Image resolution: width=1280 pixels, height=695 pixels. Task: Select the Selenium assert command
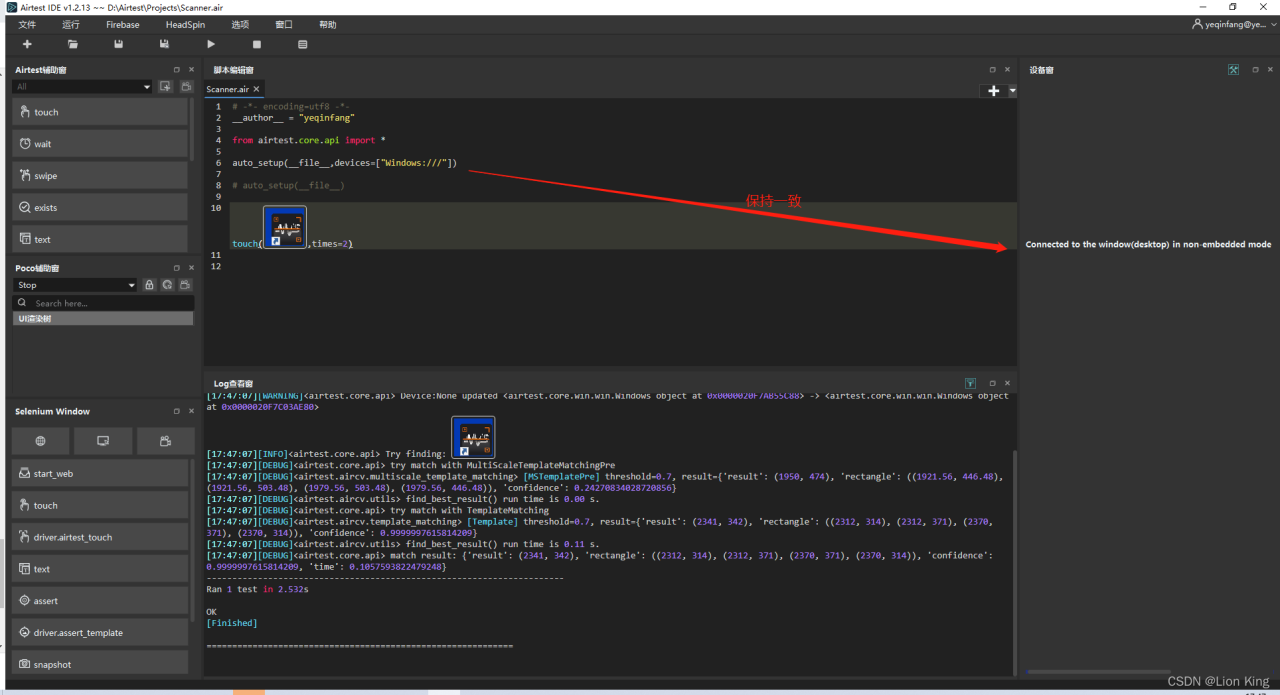(100, 601)
